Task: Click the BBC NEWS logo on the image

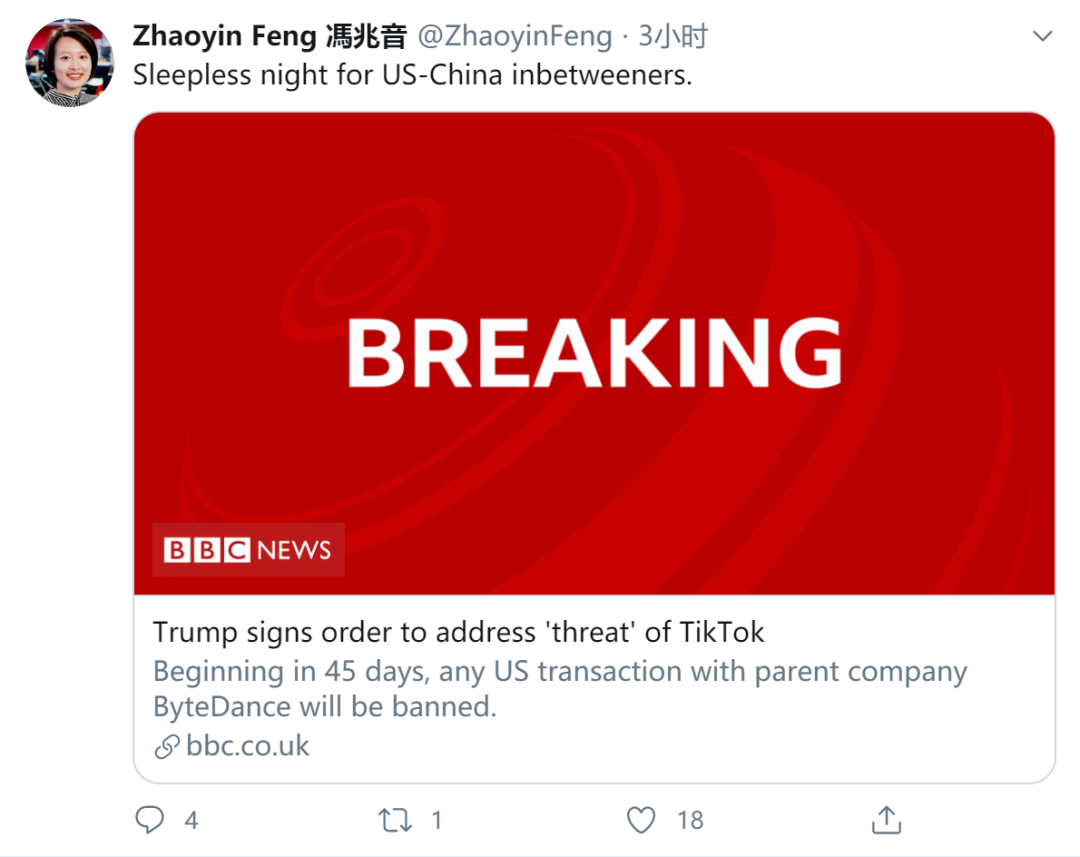Action: [x=246, y=549]
